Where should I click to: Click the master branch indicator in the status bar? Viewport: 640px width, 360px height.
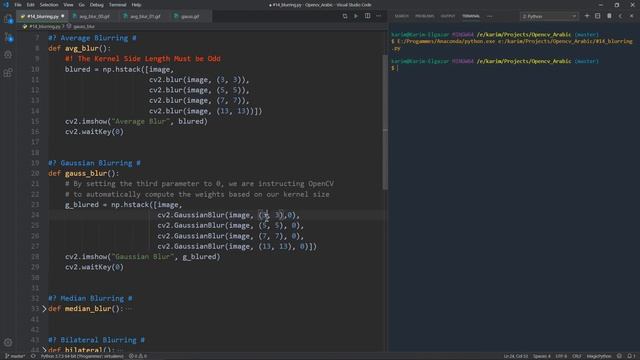click(x=15, y=356)
